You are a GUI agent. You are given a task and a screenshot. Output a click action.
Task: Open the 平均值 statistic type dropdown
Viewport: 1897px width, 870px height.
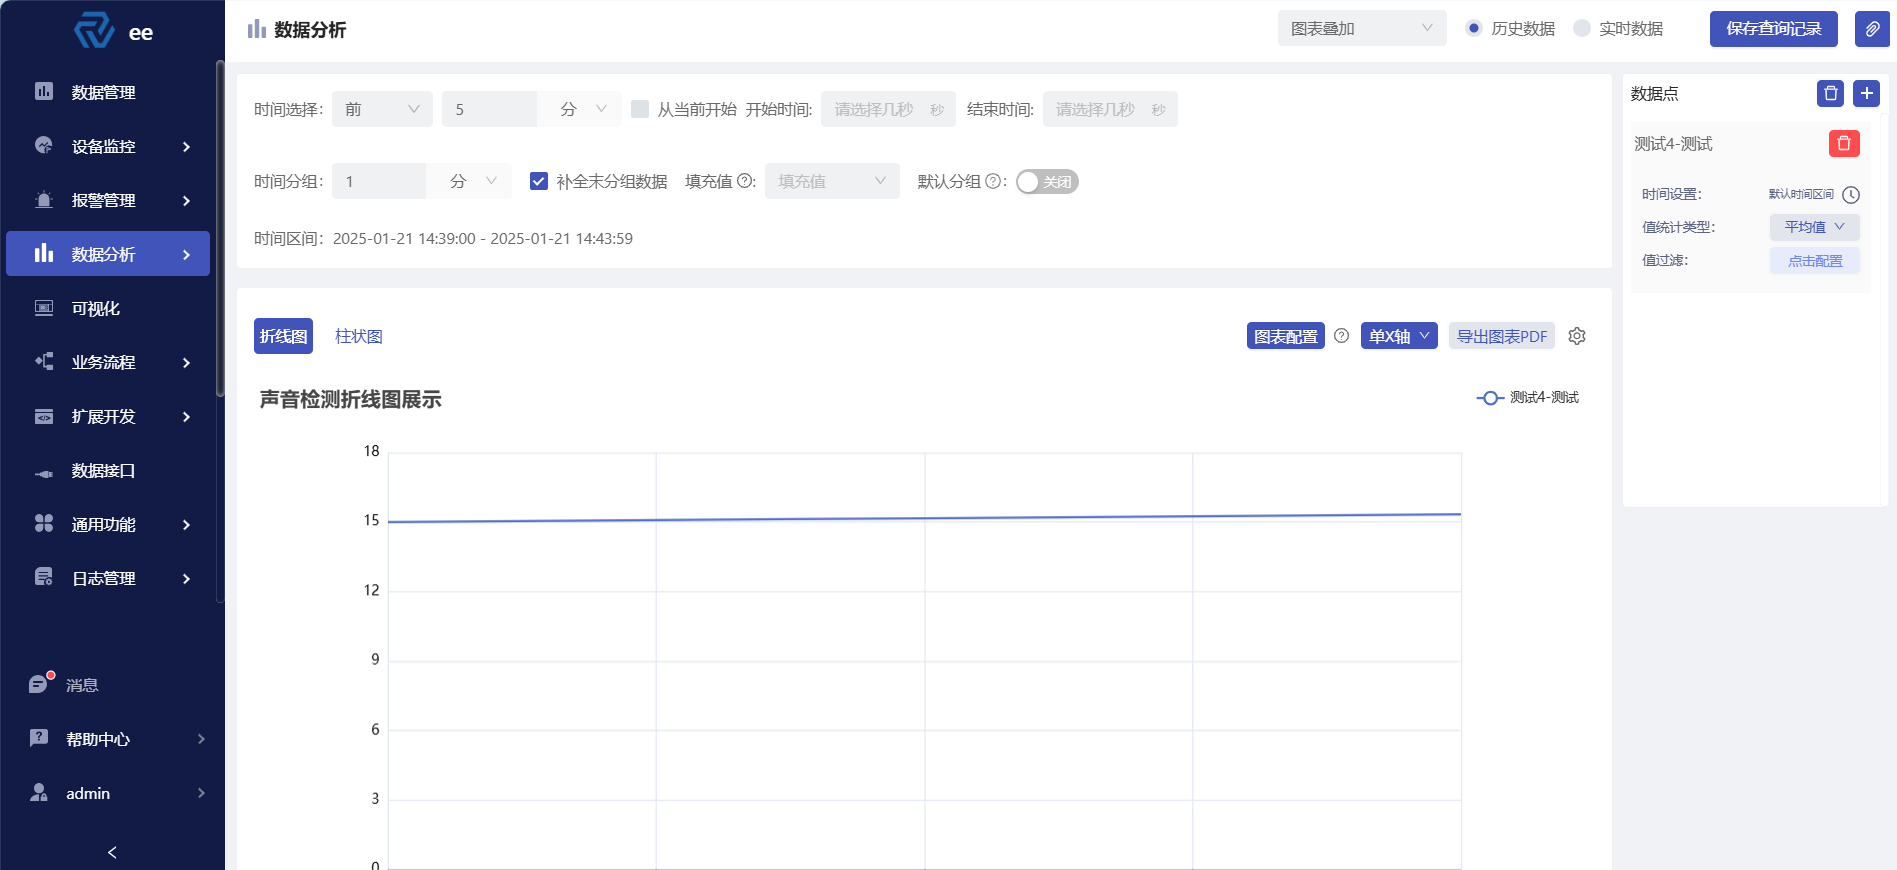(1814, 227)
